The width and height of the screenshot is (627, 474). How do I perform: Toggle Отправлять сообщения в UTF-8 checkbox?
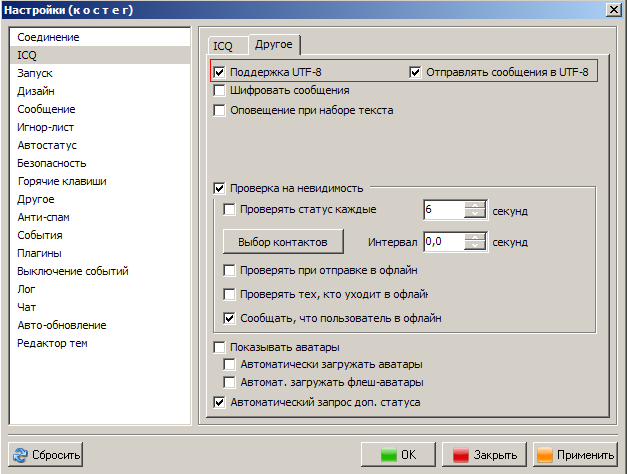(415, 72)
